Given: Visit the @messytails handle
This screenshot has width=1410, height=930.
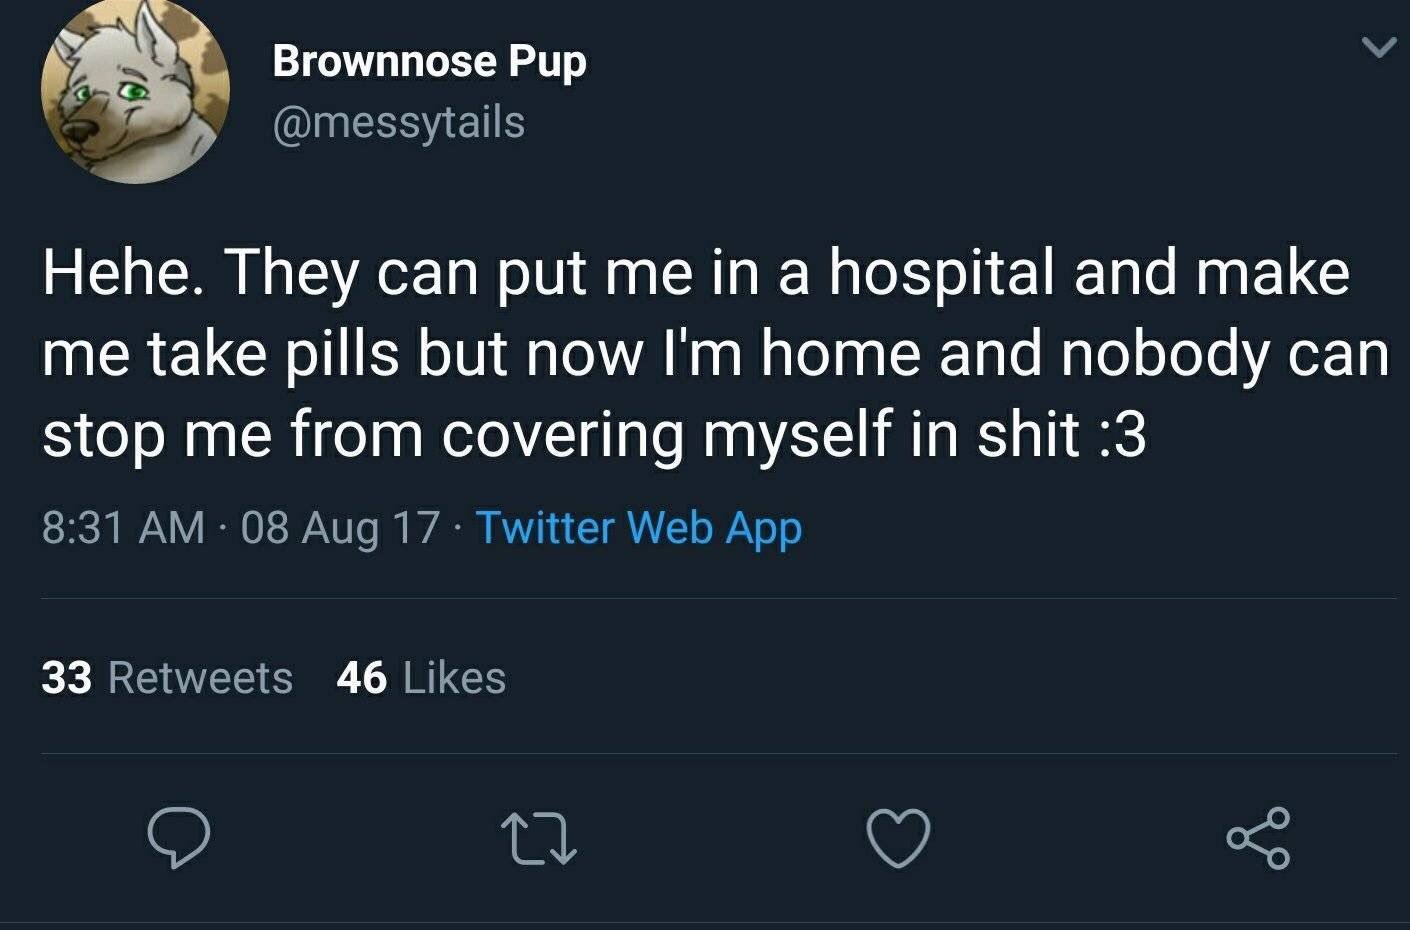Looking at the screenshot, I should [x=399, y=122].
